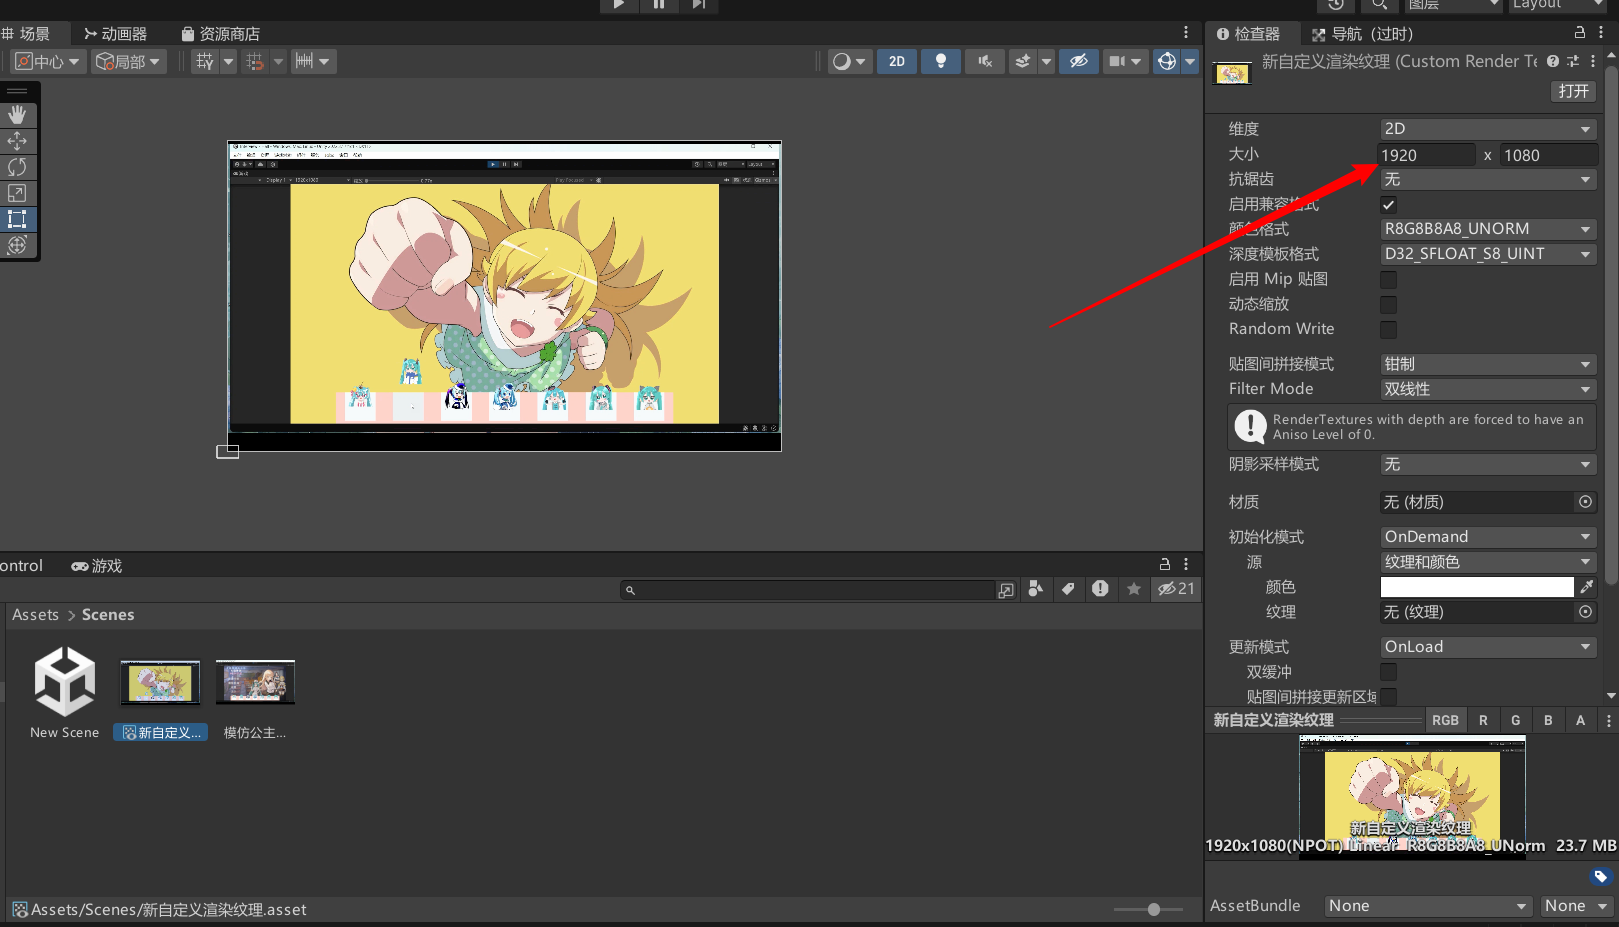1619x927 pixels.
Task: Adjust asset thumbnail size slider
Action: [1149, 909]
